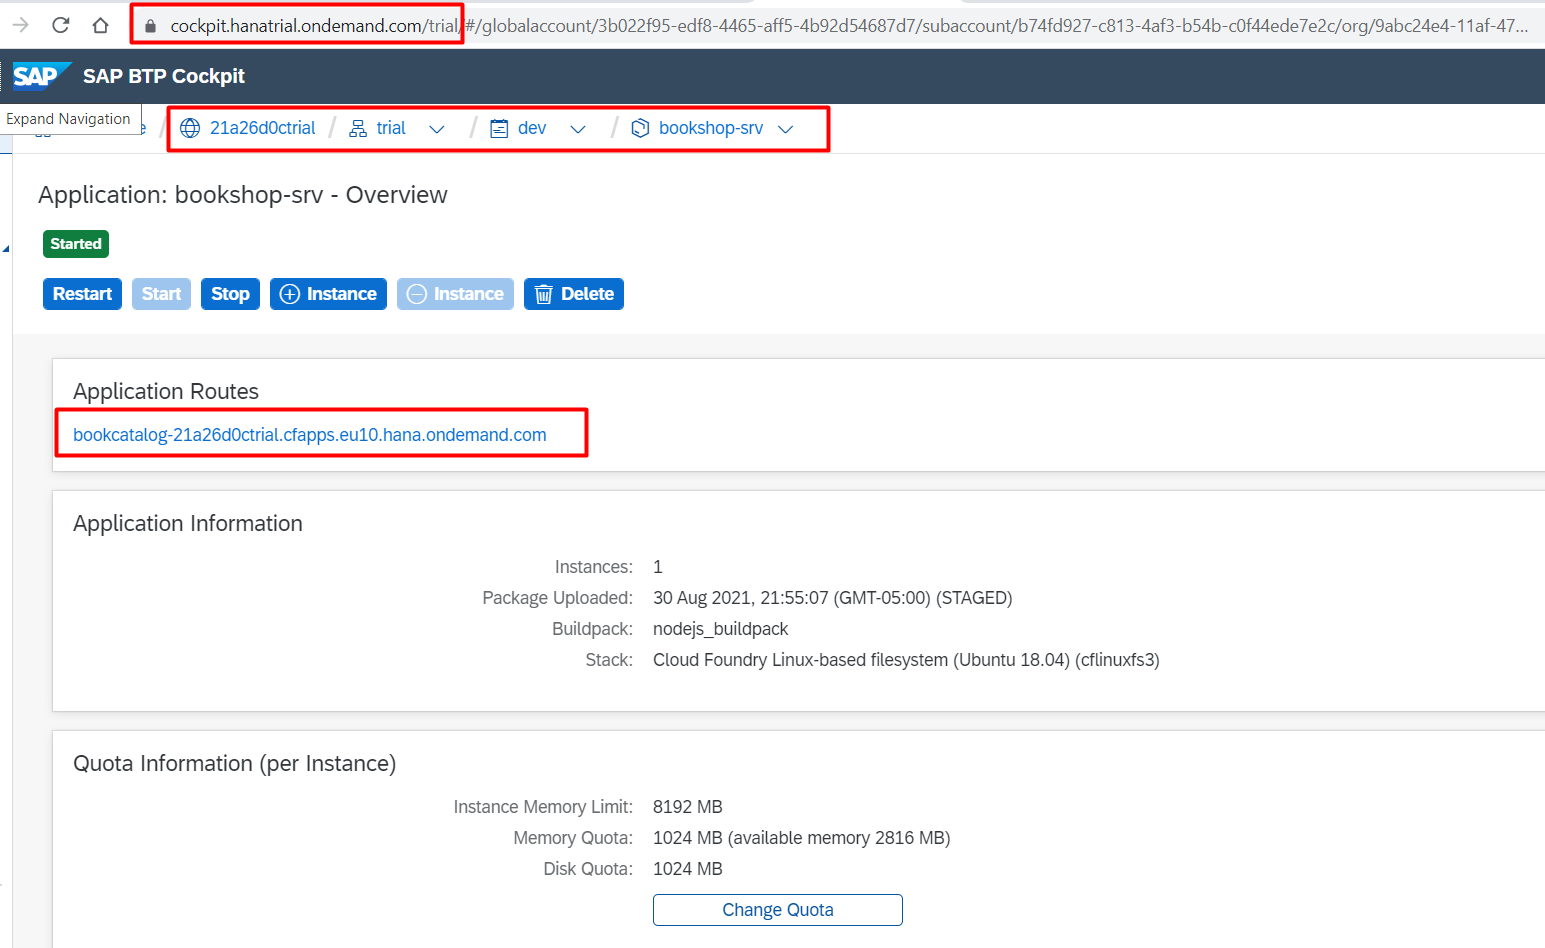The width and height of the screenshot is (1545, 948).
Task: Click the application icon beside bookshop-srv
Action: click(x=641, y=128)
